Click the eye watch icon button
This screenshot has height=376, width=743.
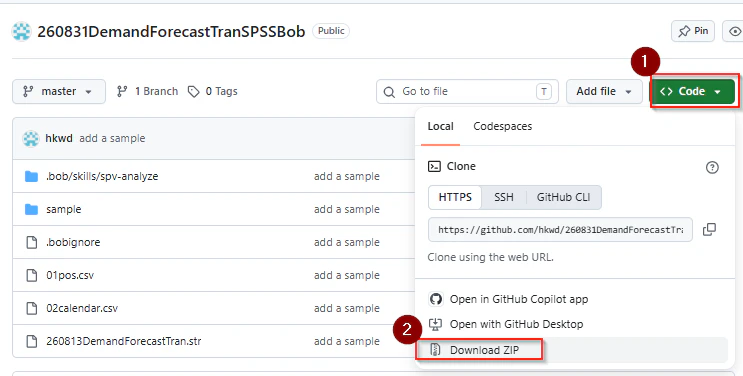pyautogui.click(x=734, y=31)
